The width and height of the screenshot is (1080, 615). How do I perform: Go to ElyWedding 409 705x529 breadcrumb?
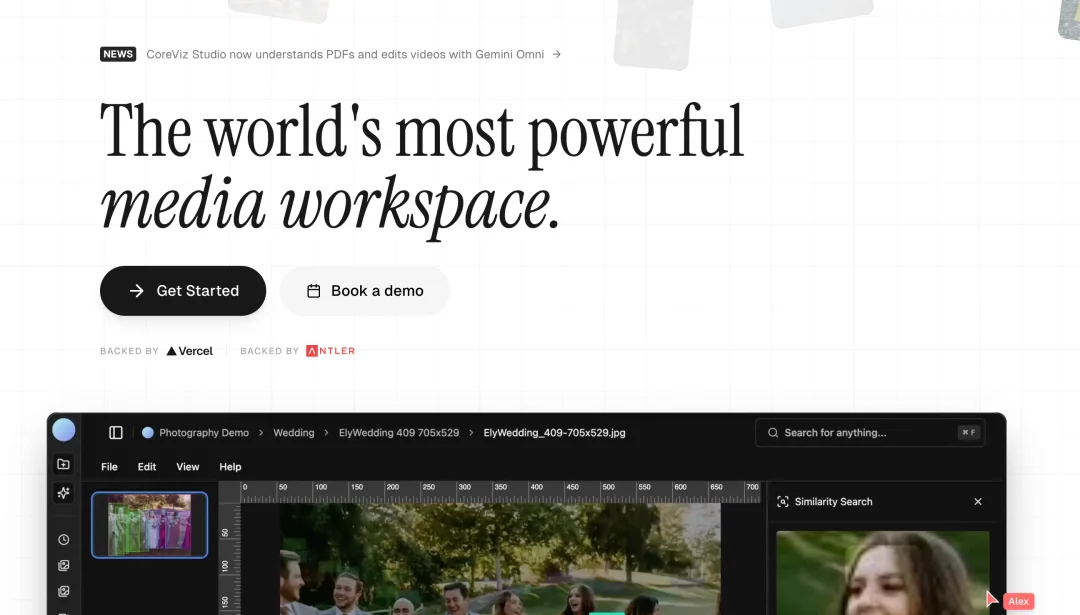(x=399, y=432)
